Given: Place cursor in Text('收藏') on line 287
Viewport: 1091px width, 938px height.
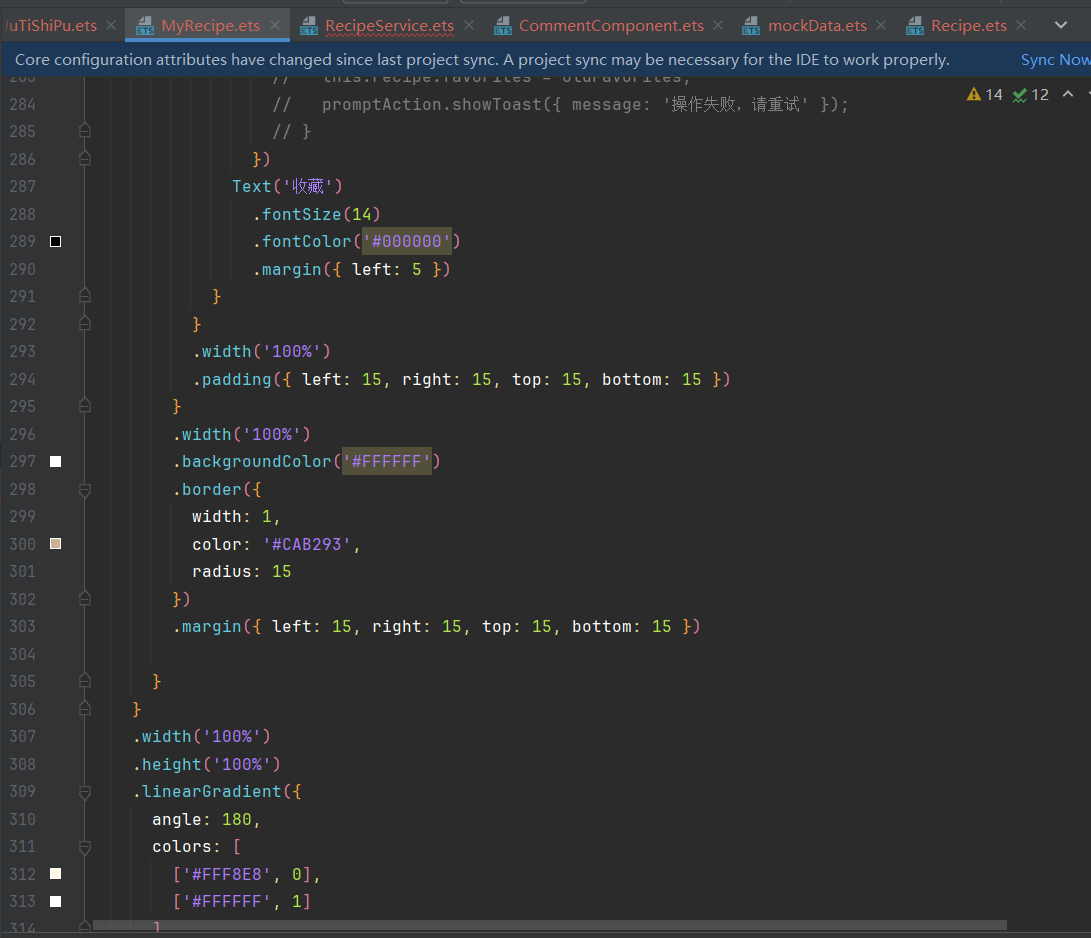Looking at the screenshot, I should pyautogui.click(x=287, y=186).
